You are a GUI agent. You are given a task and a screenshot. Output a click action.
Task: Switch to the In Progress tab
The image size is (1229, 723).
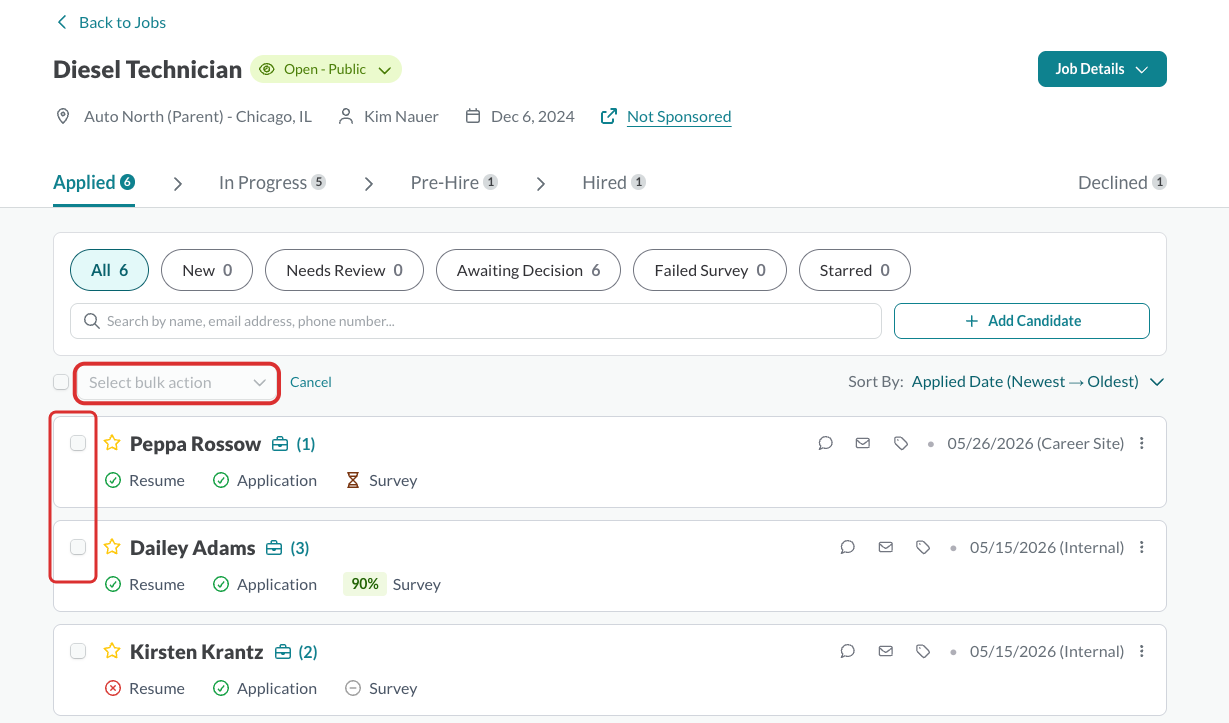click(272, 183)
